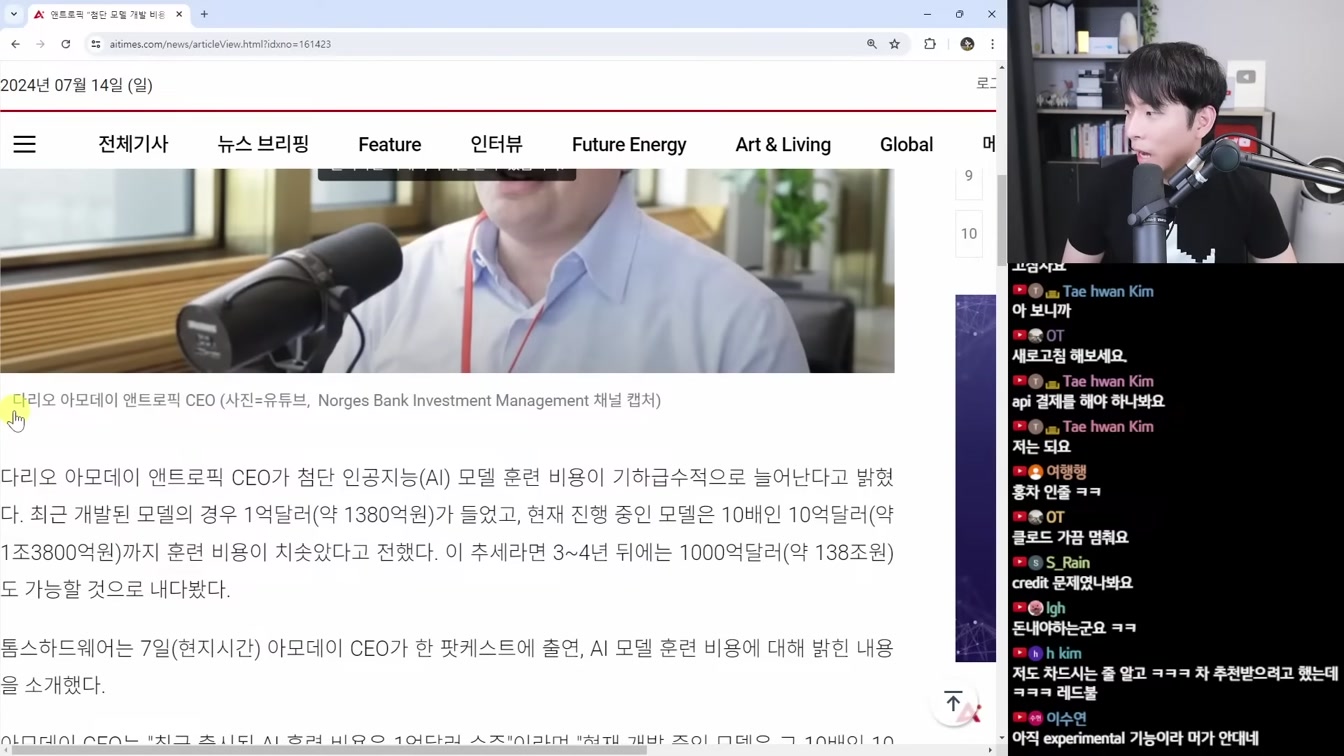Open the tab search dropdown arrow
Screen dimensions: 1344x756
click(14, 14)
